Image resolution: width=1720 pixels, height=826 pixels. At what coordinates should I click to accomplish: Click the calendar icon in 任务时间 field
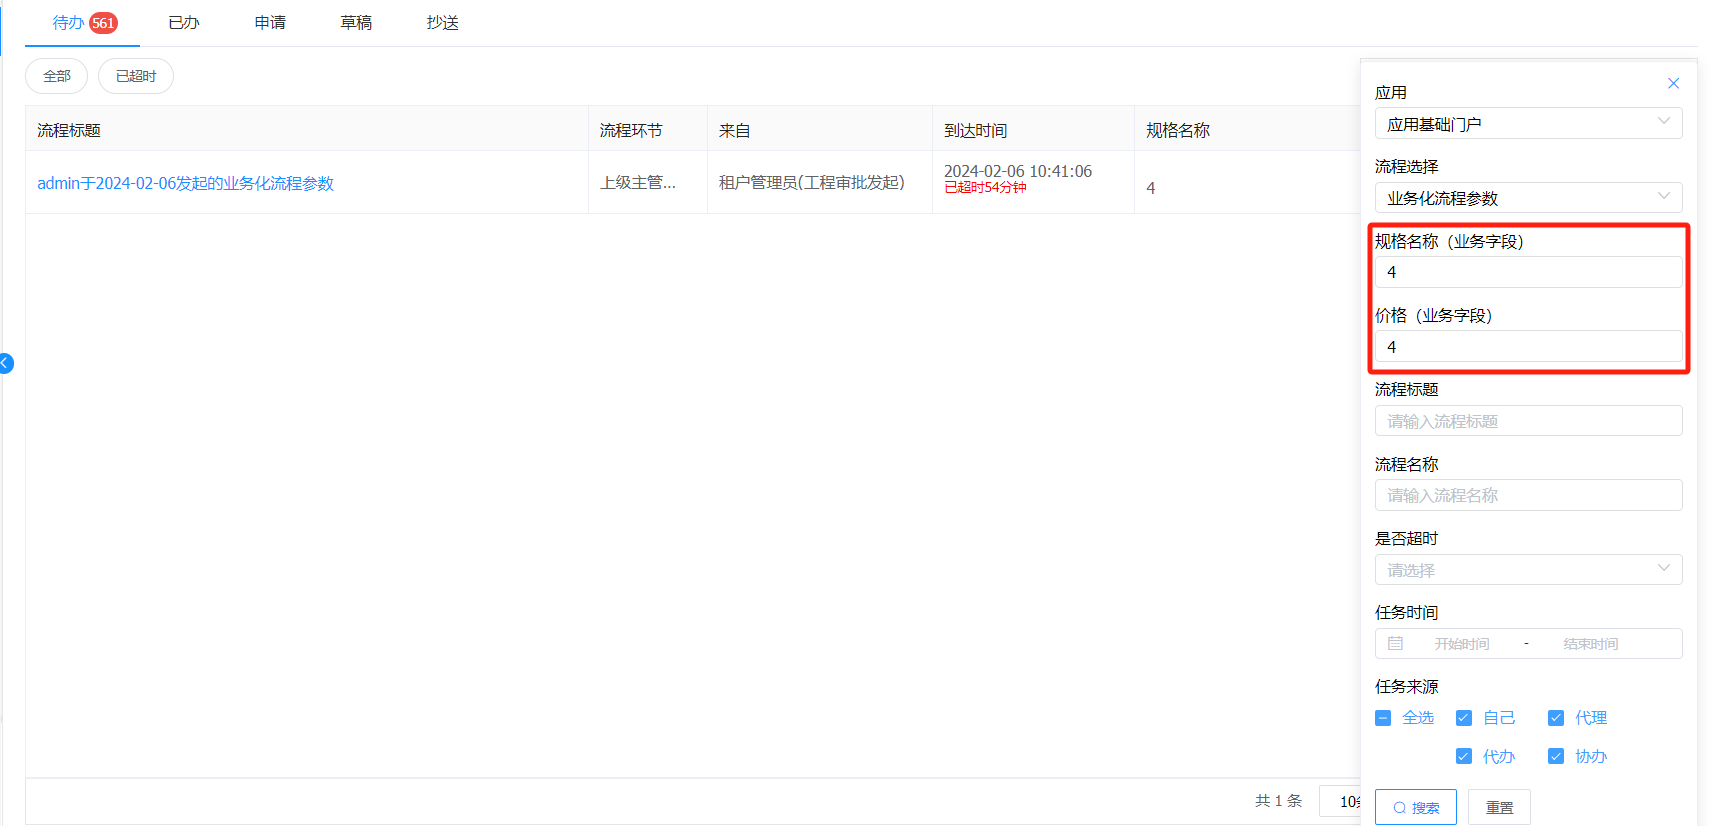pyautogui.click(x=1395, y=644)
